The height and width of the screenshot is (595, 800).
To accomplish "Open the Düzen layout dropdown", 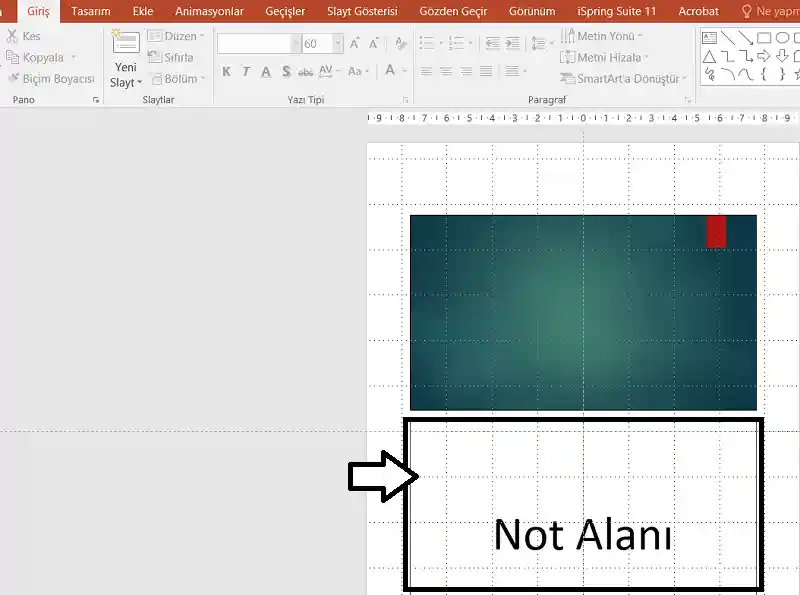I will (176, 36).
